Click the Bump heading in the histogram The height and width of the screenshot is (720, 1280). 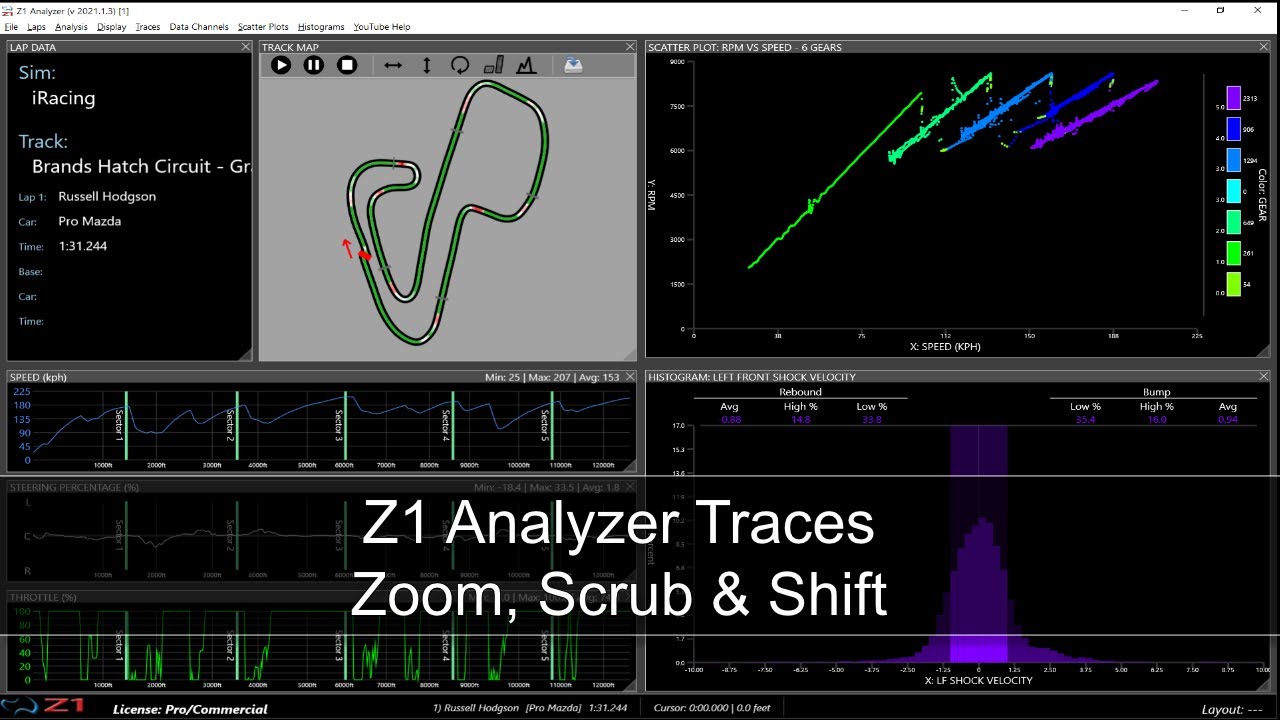coord(1156,392)
